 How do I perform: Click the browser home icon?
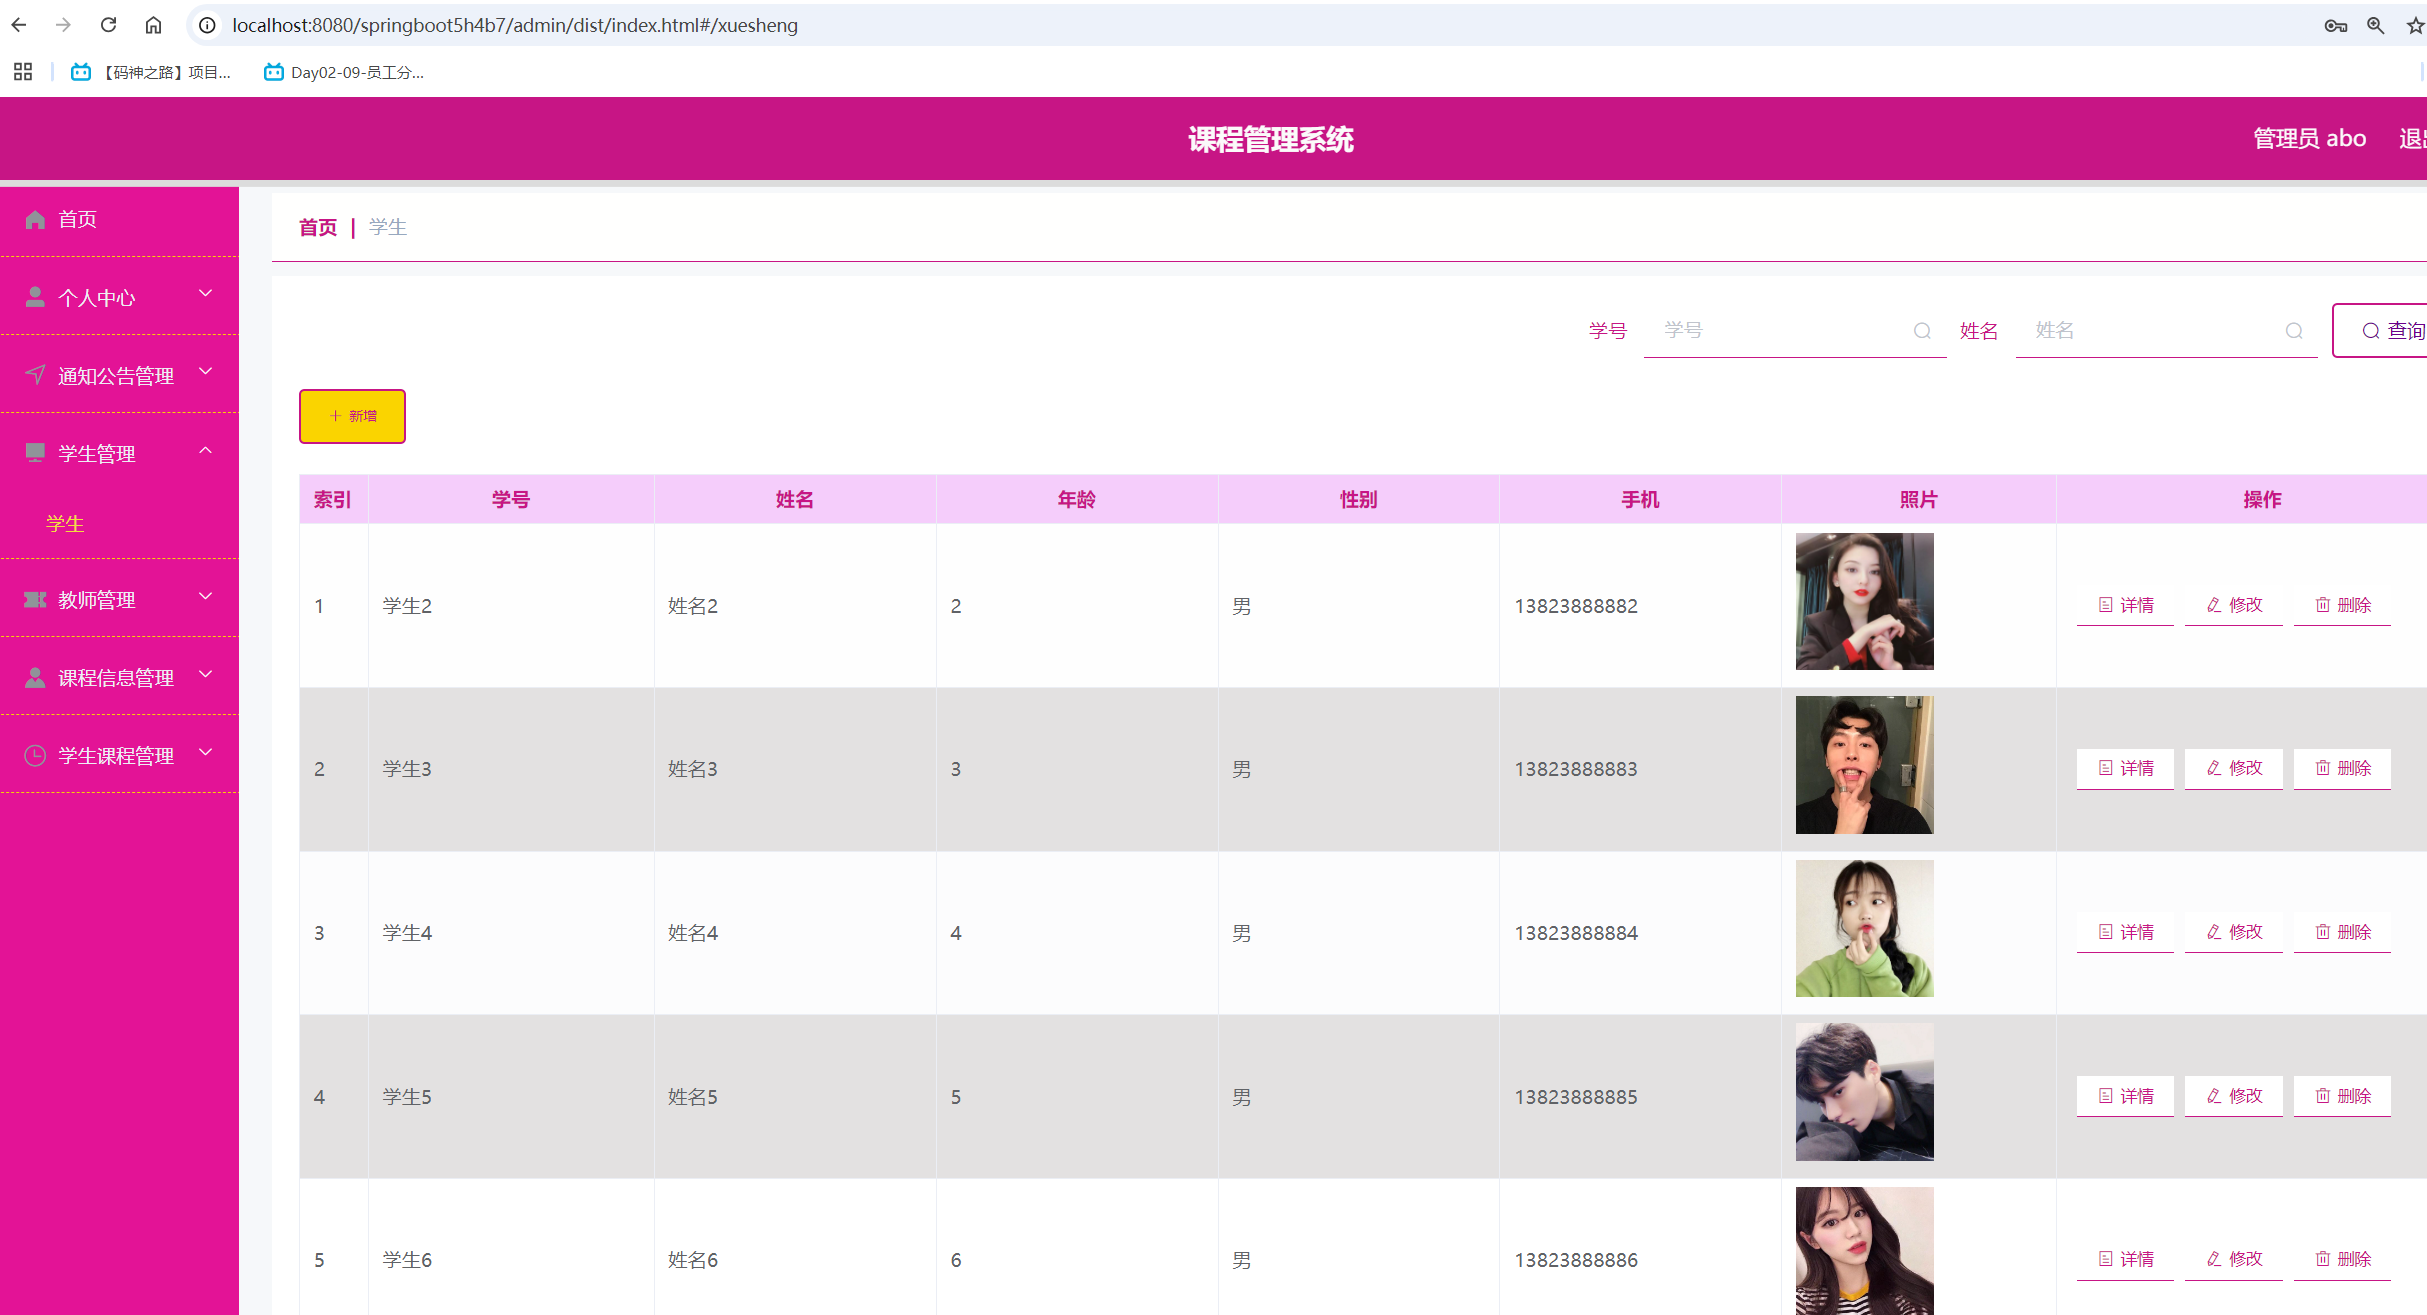(x=153, y=25)
